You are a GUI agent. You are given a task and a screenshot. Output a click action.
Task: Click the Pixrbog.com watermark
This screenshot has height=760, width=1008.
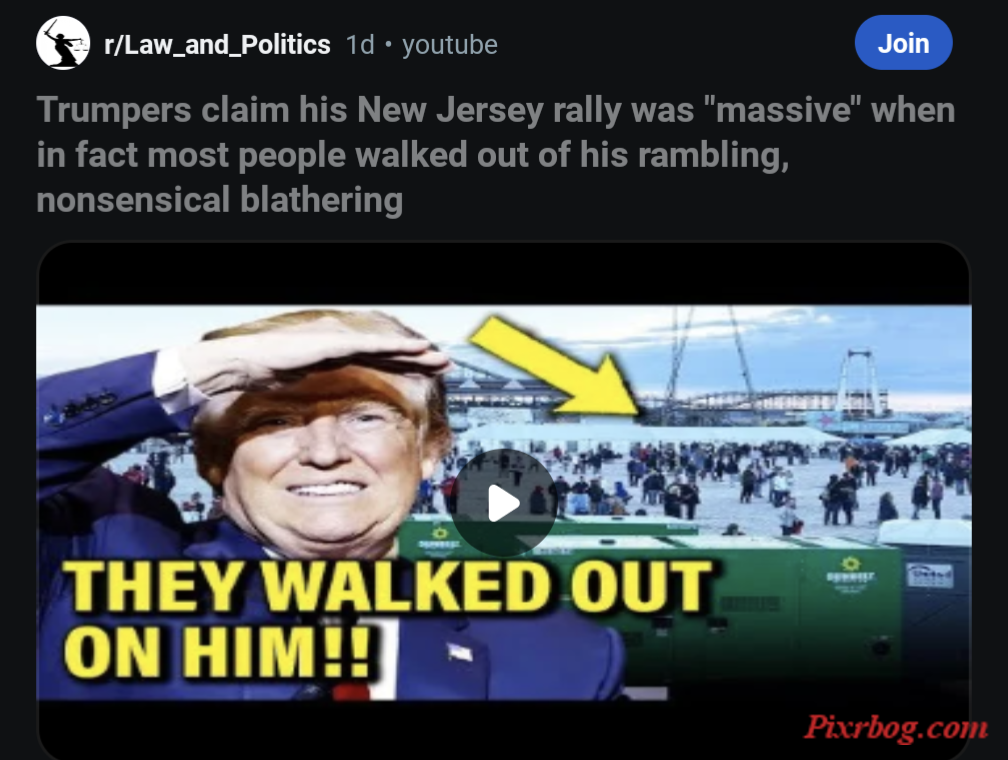coord(896,727)
